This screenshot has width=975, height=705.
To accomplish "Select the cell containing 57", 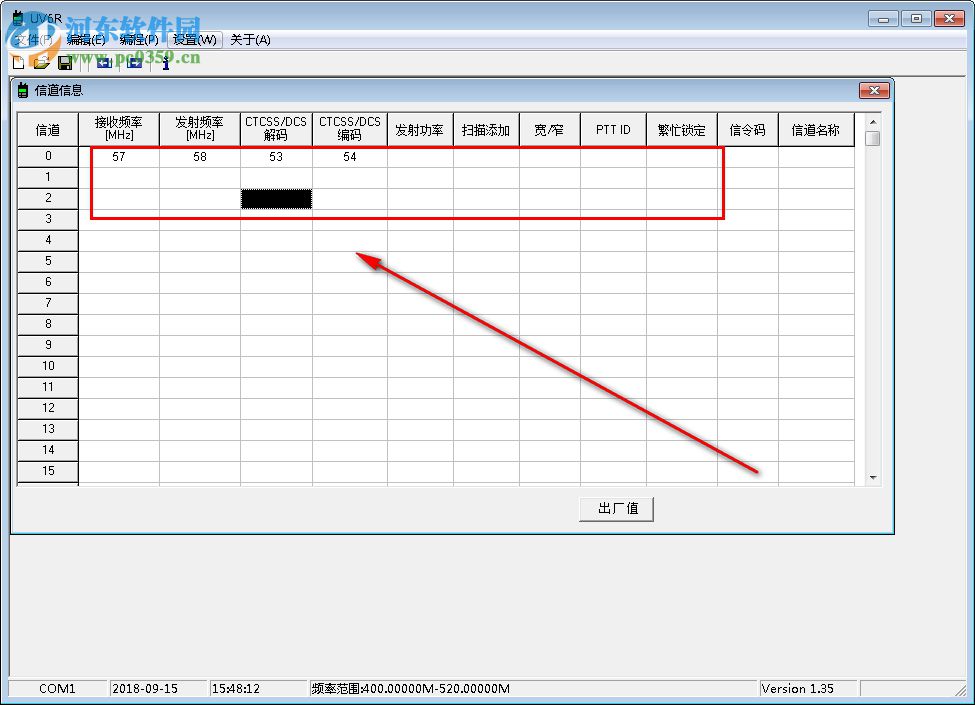I will 119,157.
